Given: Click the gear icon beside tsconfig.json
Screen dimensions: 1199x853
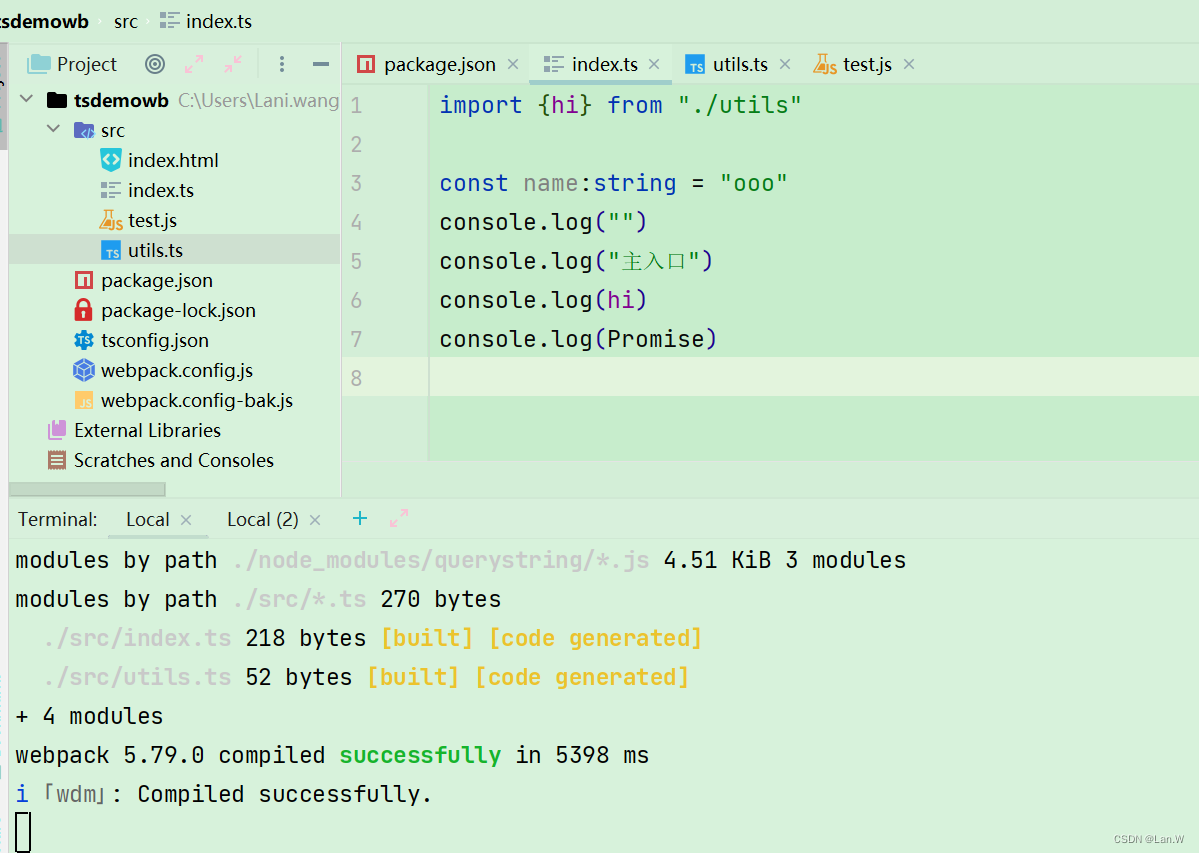Looking at the screenshot, I should coord(83,340).
